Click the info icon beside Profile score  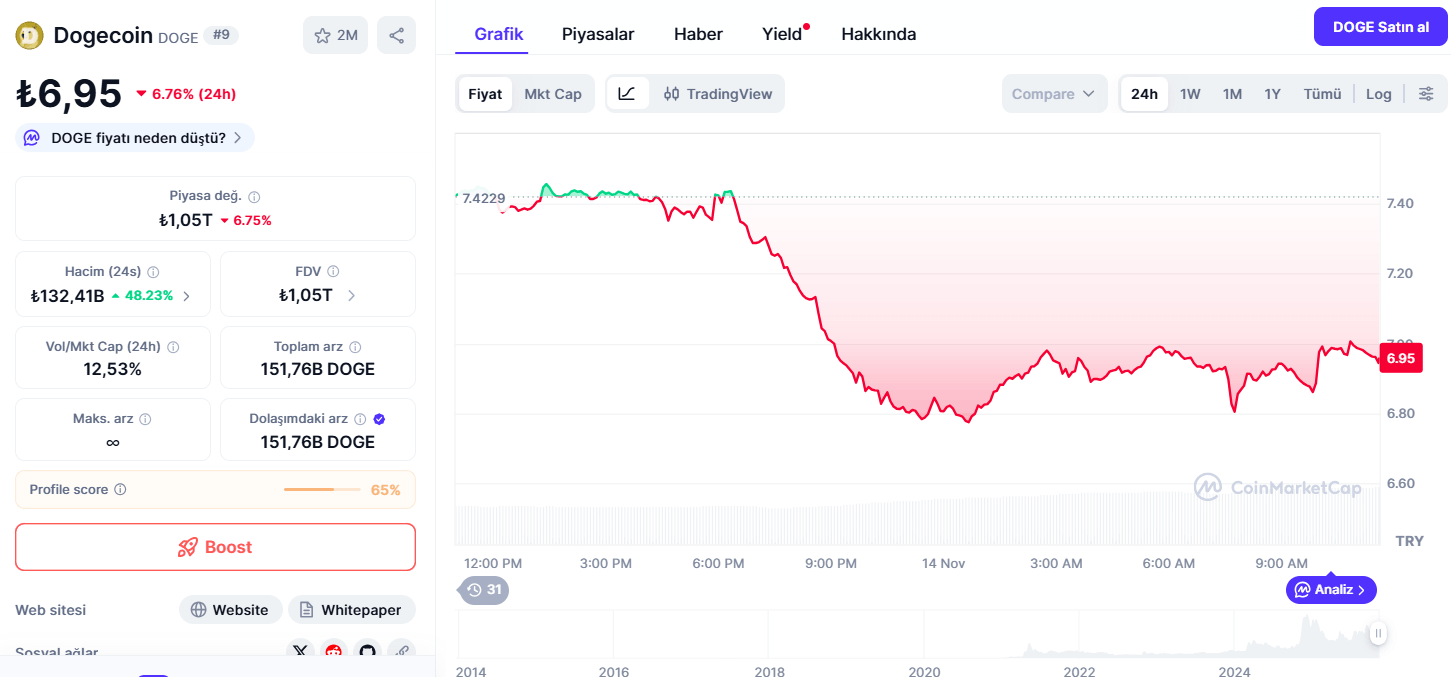point(120,490)
